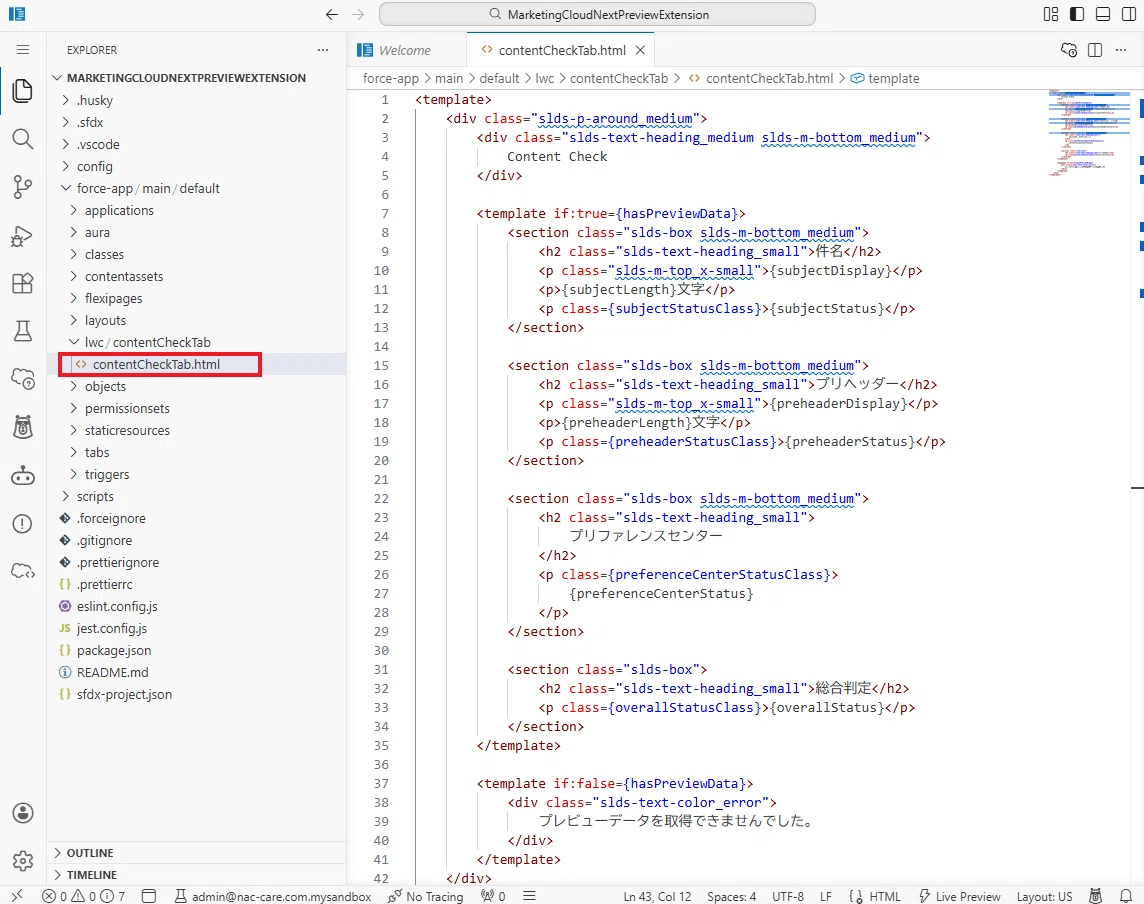Image resolution: width=1144 pixels, height=904 pixels.
Task: Open Run and Debug view icon
Action: (23, 236)
